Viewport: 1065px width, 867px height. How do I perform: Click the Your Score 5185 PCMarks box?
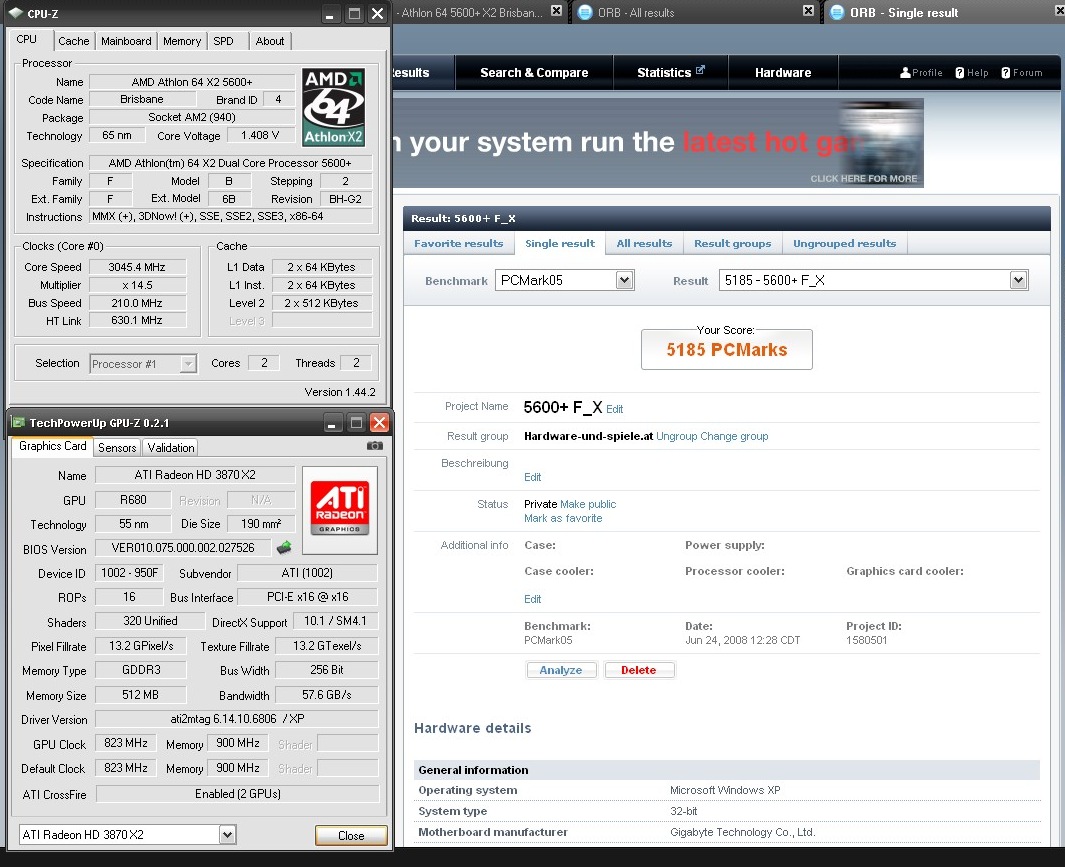[x=727, y=349]
